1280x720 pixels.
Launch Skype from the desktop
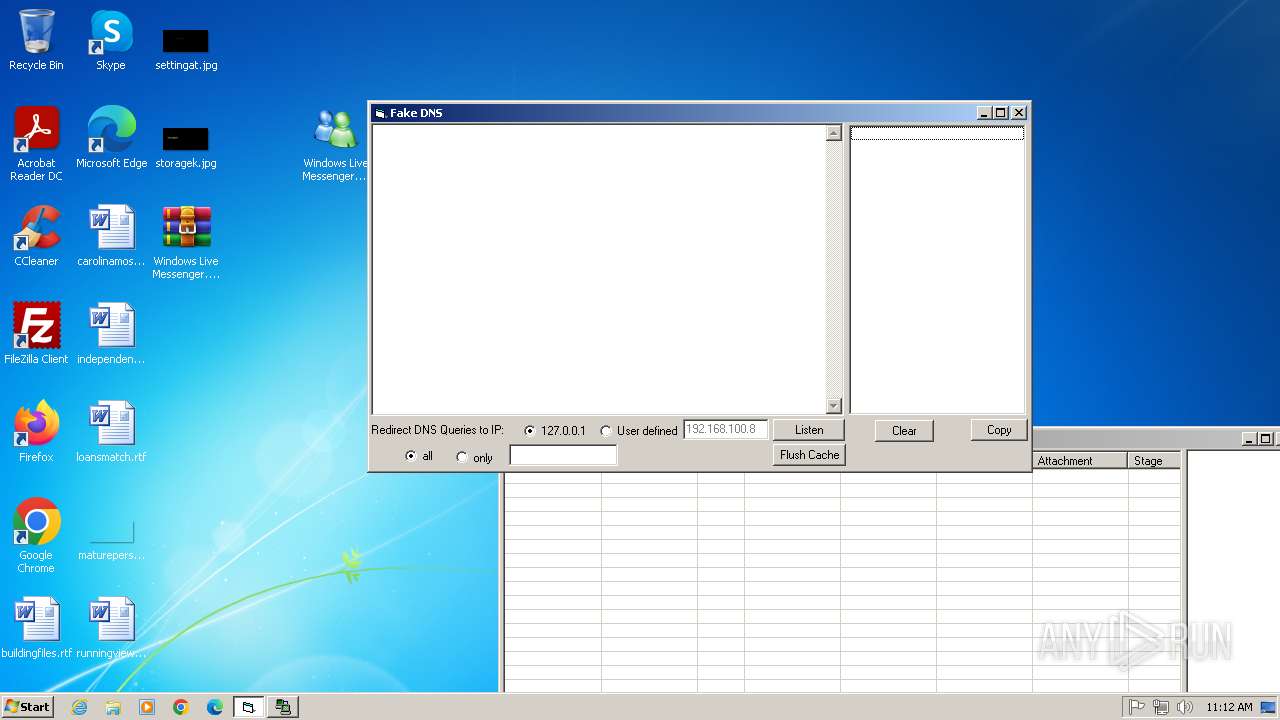(110, 40)
